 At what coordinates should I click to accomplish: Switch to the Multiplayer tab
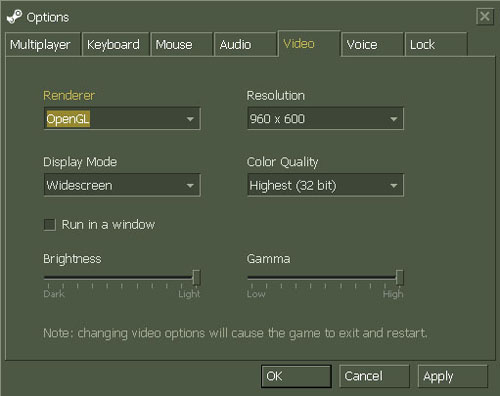pos(43,44)
